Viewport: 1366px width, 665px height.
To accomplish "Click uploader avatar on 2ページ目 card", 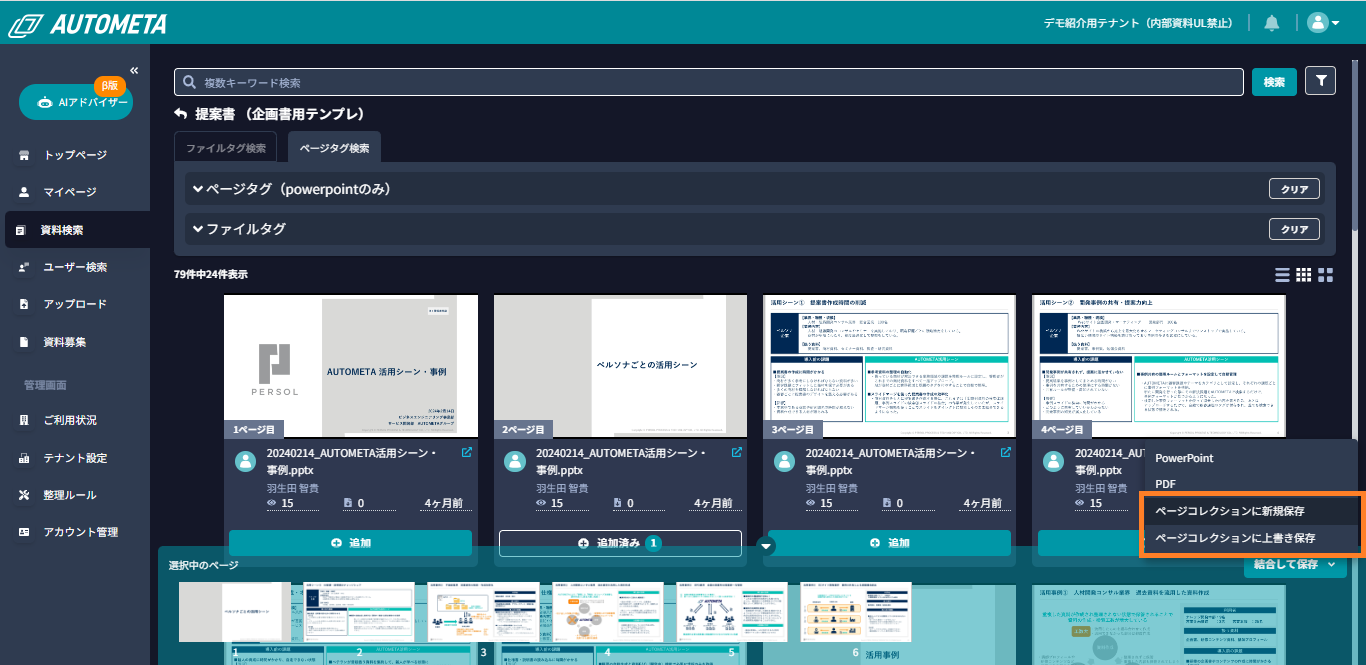I will click(x=515, y=461).
